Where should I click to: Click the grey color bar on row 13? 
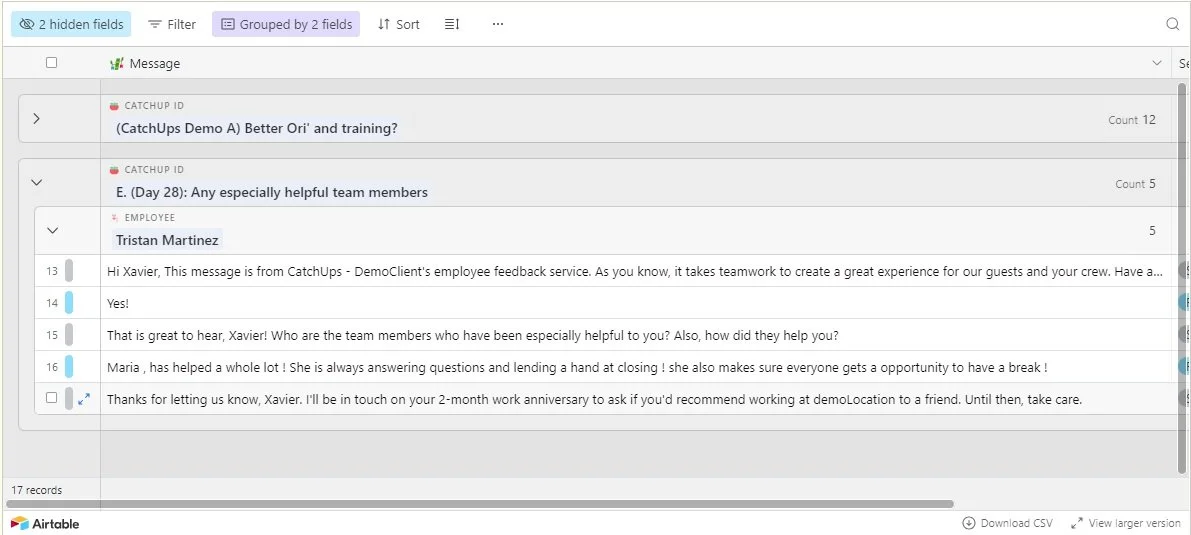click(69, 271)
